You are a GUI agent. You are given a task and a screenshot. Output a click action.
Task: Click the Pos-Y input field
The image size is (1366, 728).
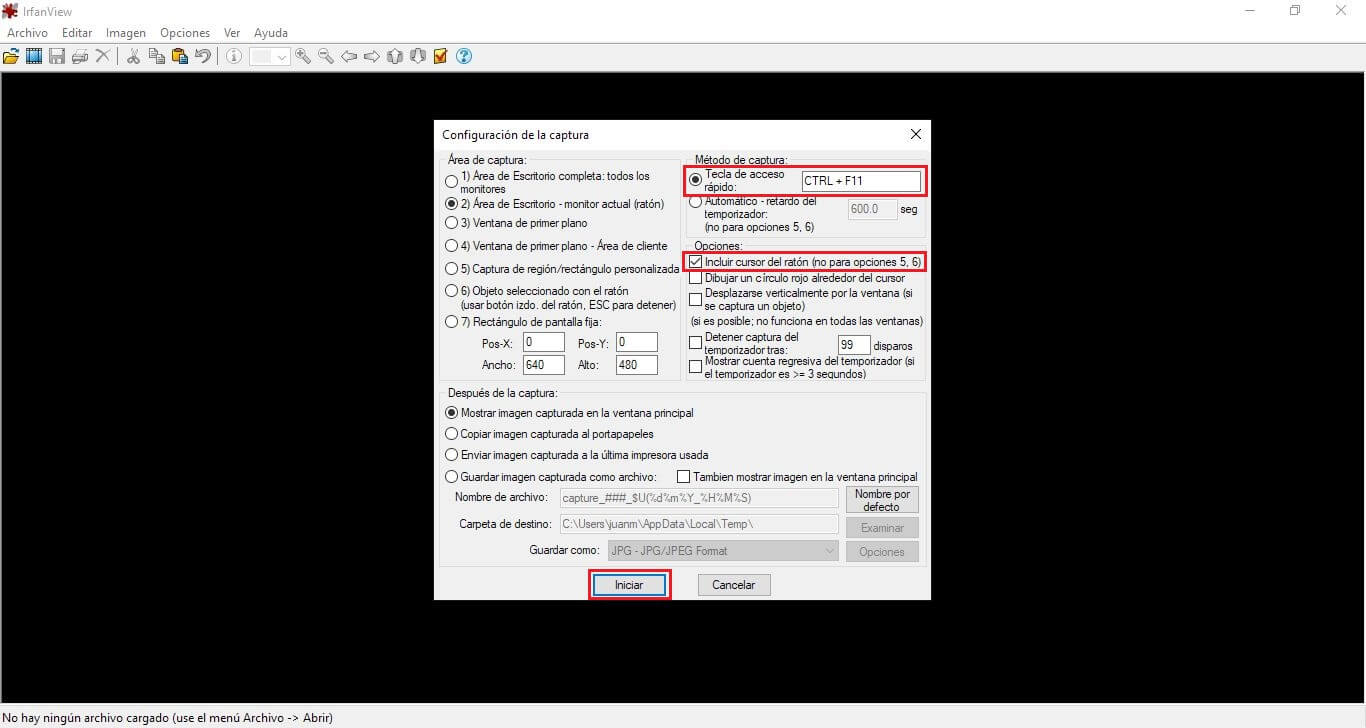coord(636,342)
